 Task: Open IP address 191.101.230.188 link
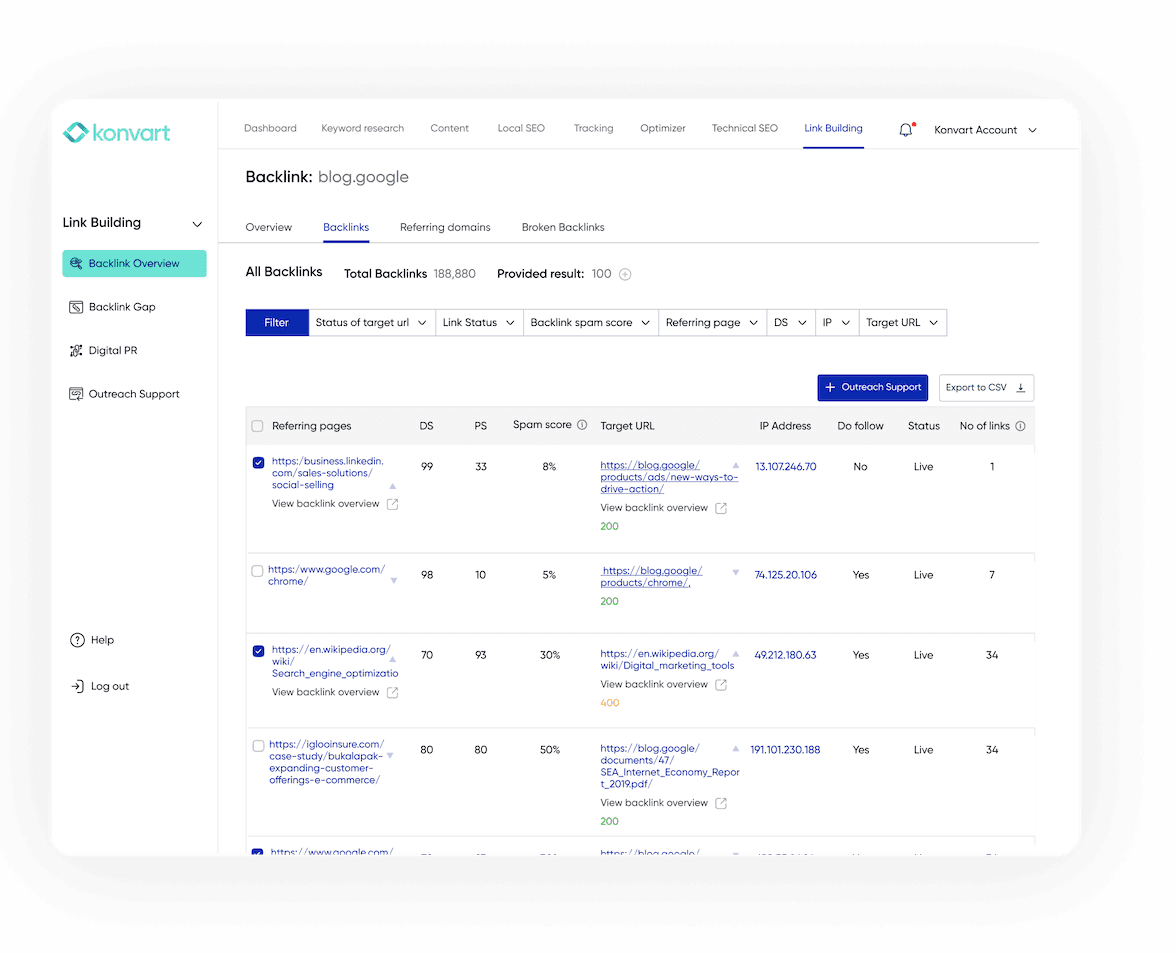click(785, 750)
